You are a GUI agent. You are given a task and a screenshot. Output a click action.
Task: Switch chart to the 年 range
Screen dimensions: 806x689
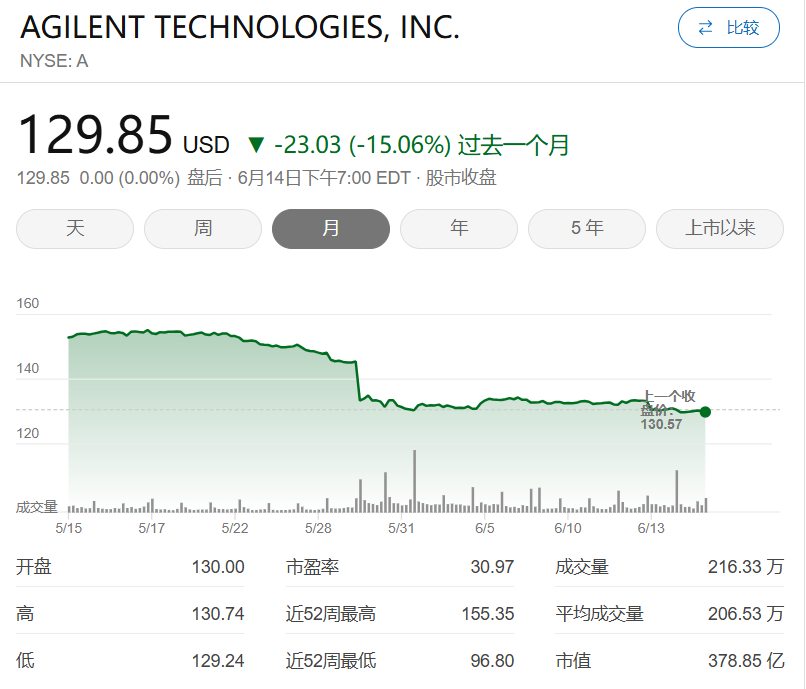[x=459, y=228]
